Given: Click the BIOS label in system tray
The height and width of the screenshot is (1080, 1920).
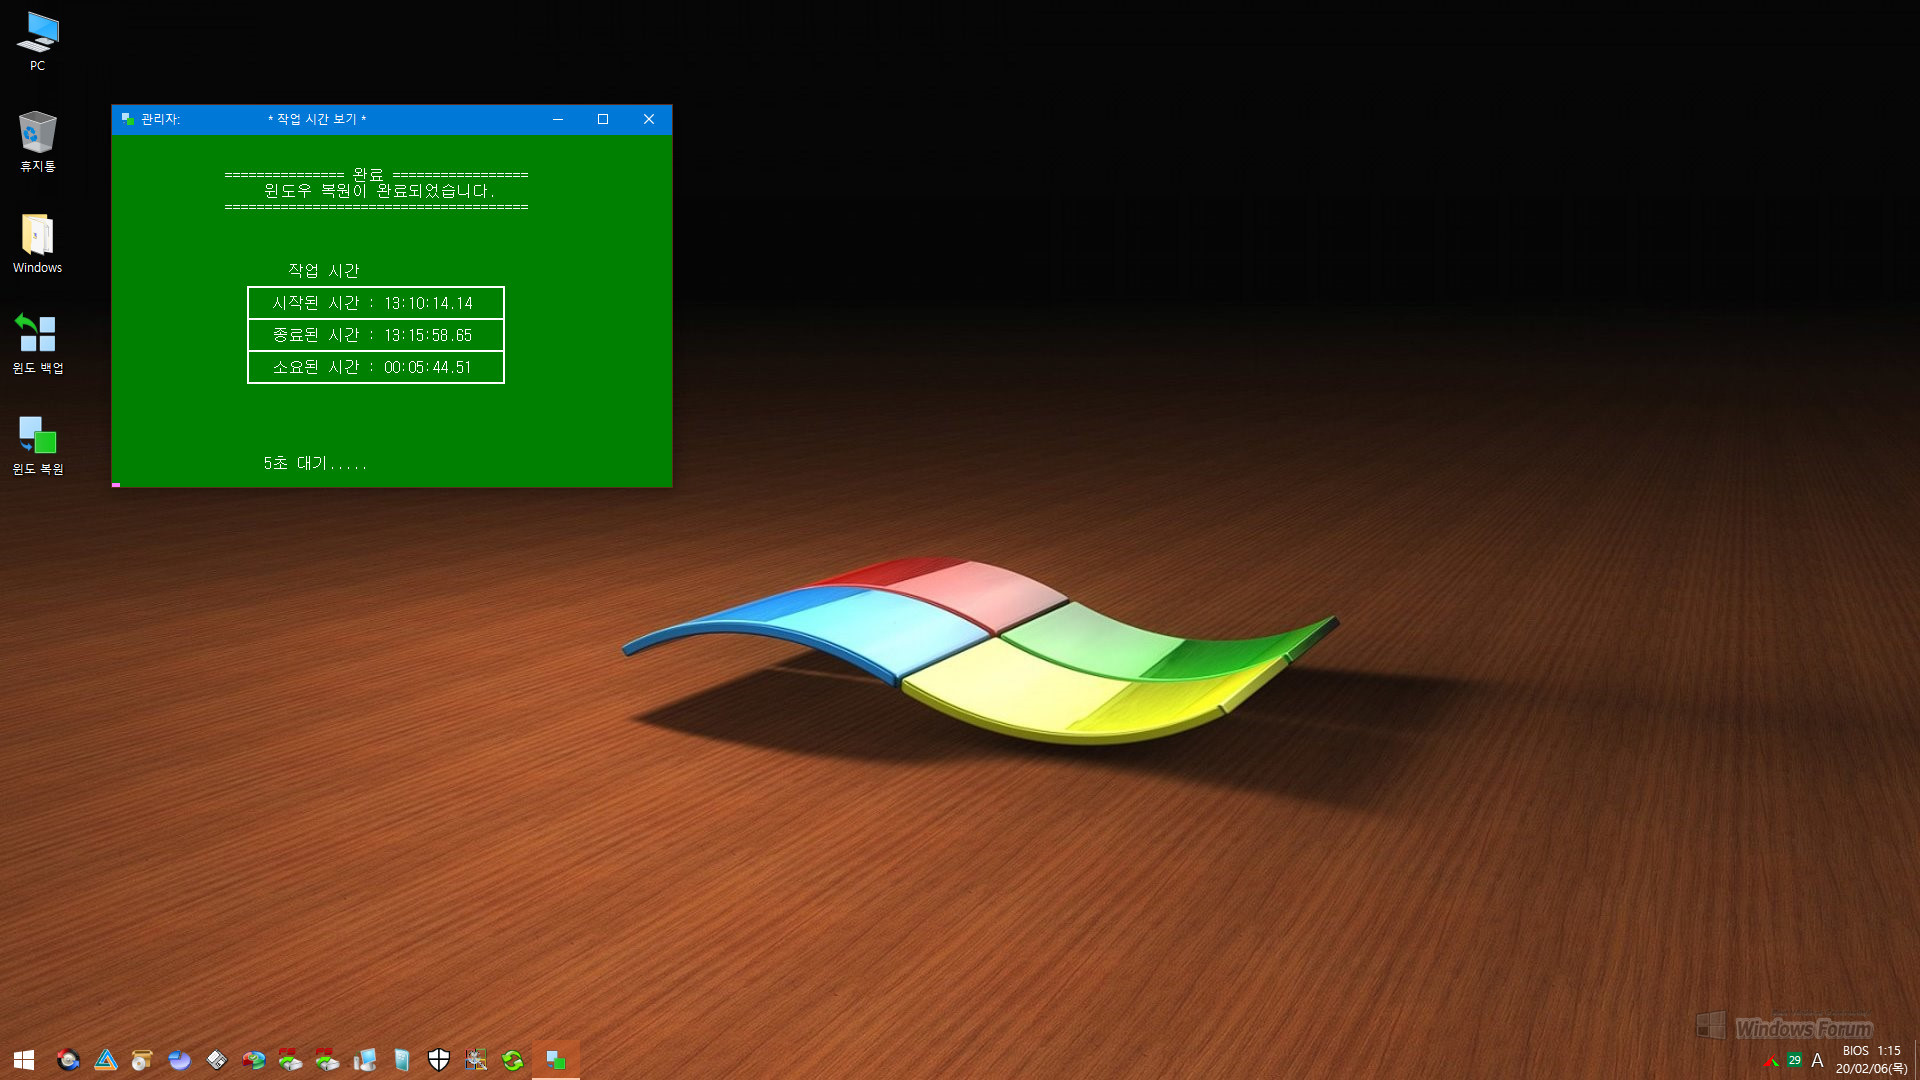Looking at the screenshot, I should [1855, 1051].
